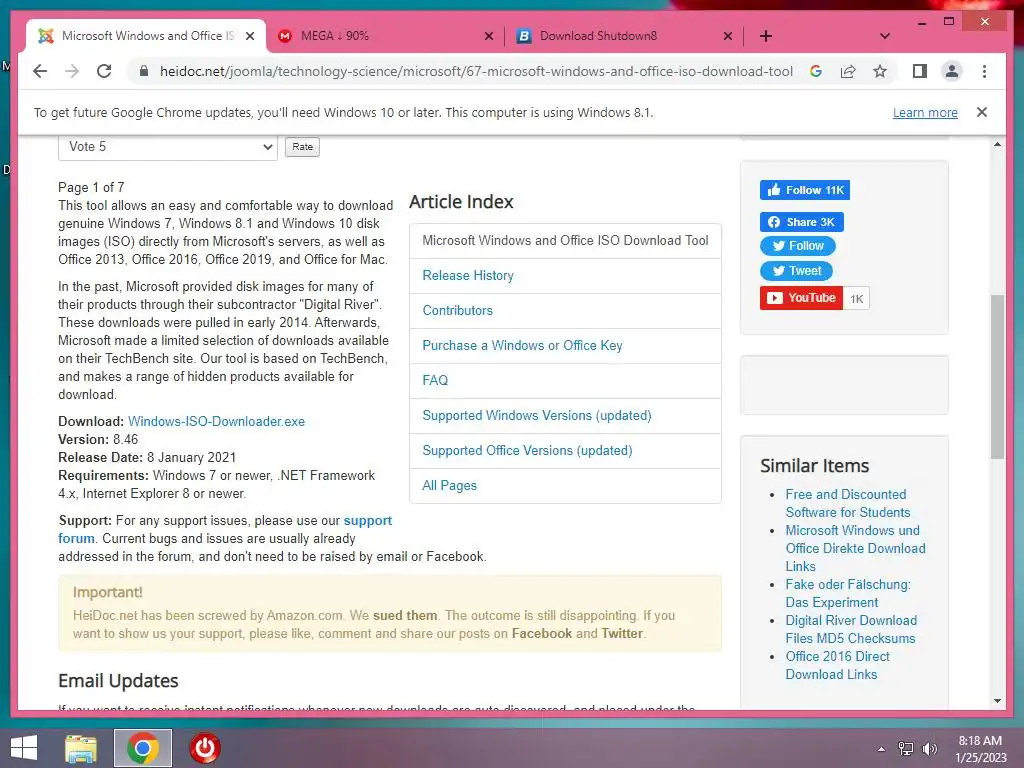Screen dimensions: 1024x768
Task: Open the Vote 5 rating dropdown
Action: [168, 146]
